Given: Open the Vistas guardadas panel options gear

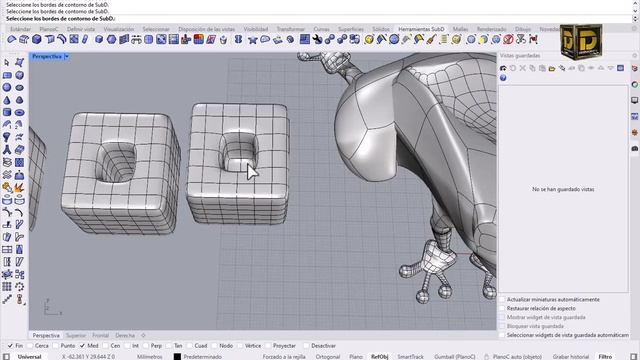Looking at the screenshot, I should pyautogui.click(x=634, y=56).
